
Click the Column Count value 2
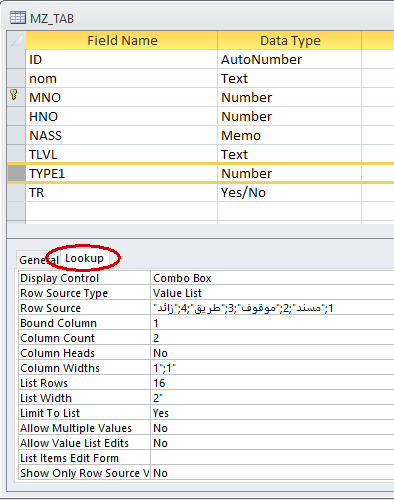coord(272,338)
